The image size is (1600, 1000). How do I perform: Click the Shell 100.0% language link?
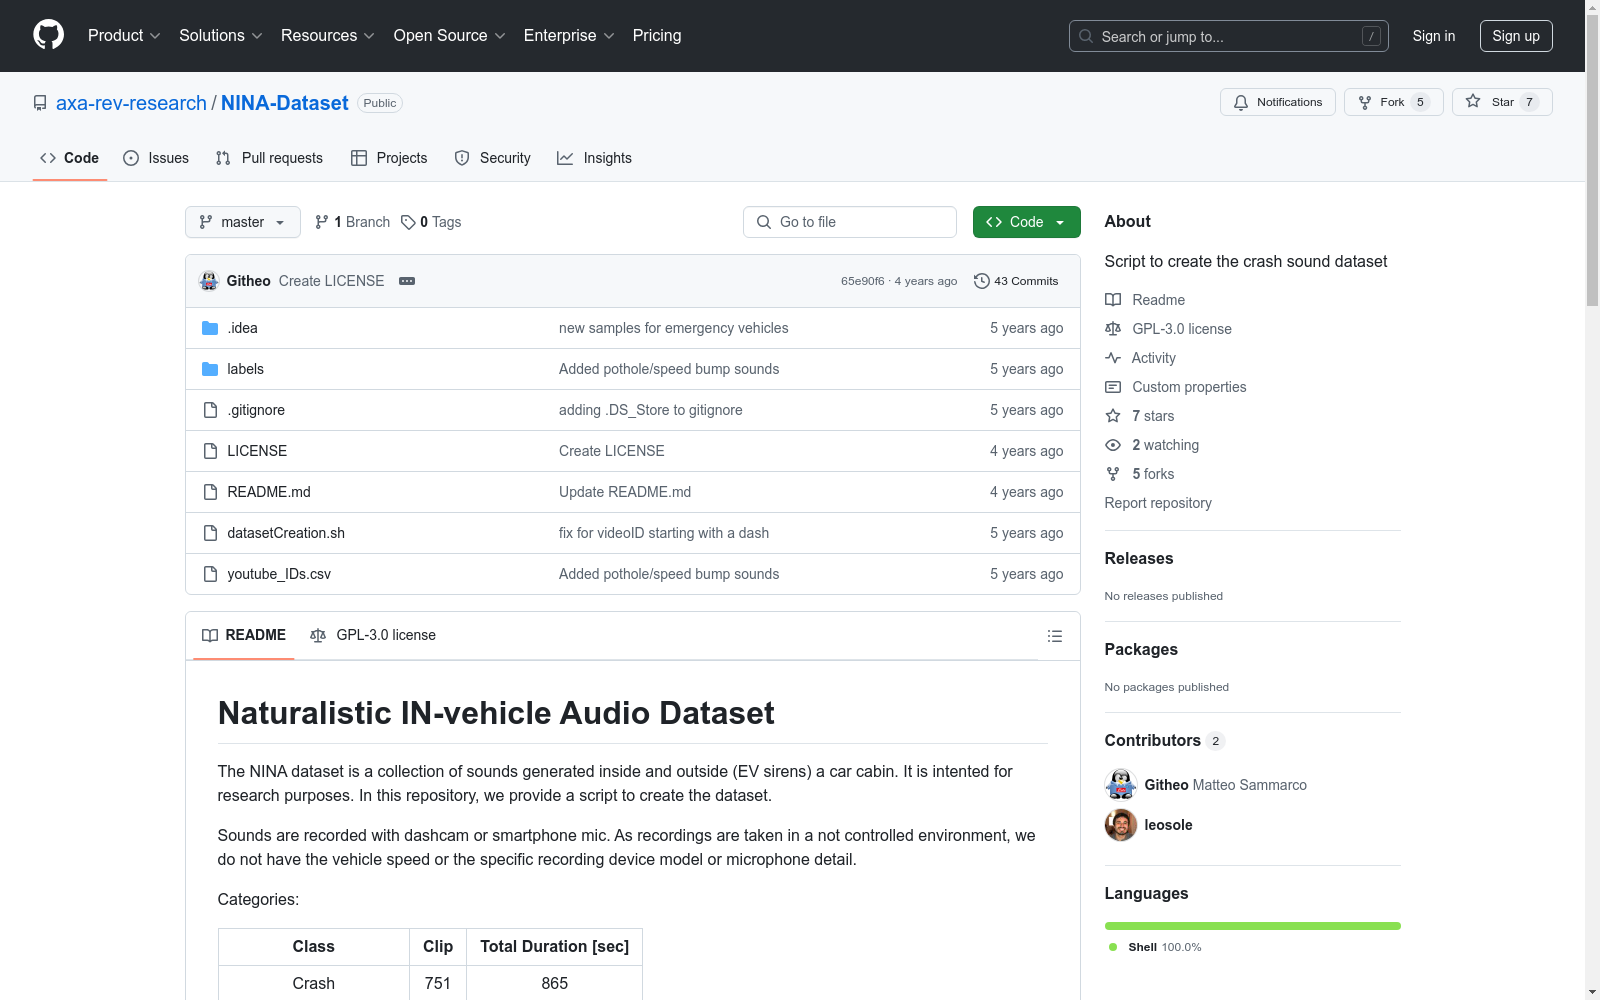point(1155,947)
